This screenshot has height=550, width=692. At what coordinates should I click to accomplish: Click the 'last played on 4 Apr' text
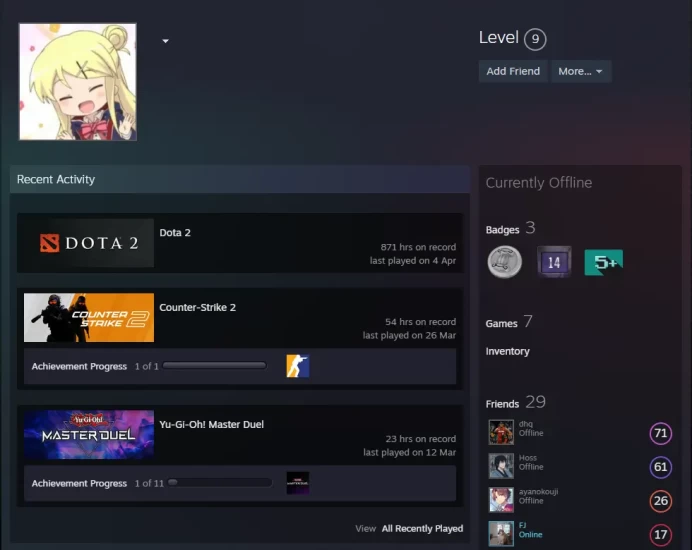tap(413, 261)
